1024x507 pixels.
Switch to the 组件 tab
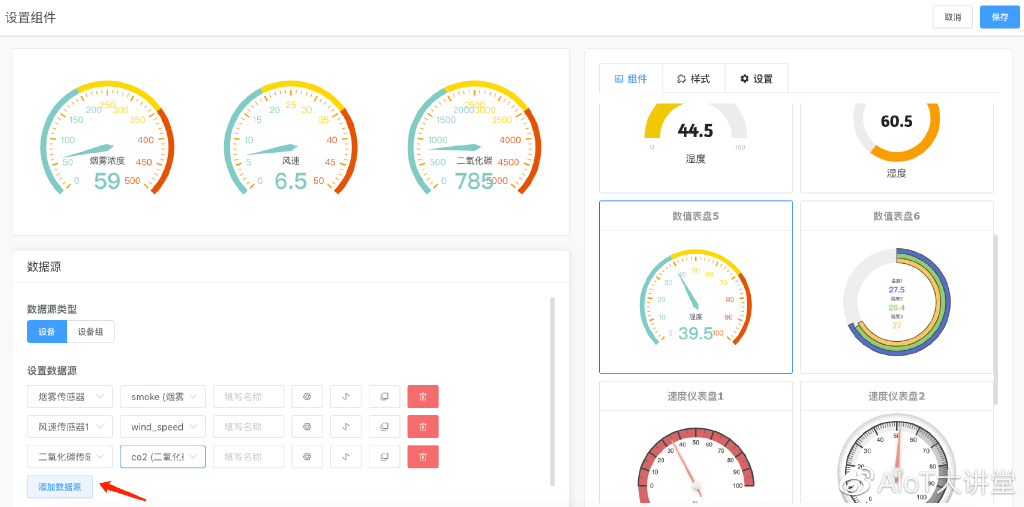(631, 78)
